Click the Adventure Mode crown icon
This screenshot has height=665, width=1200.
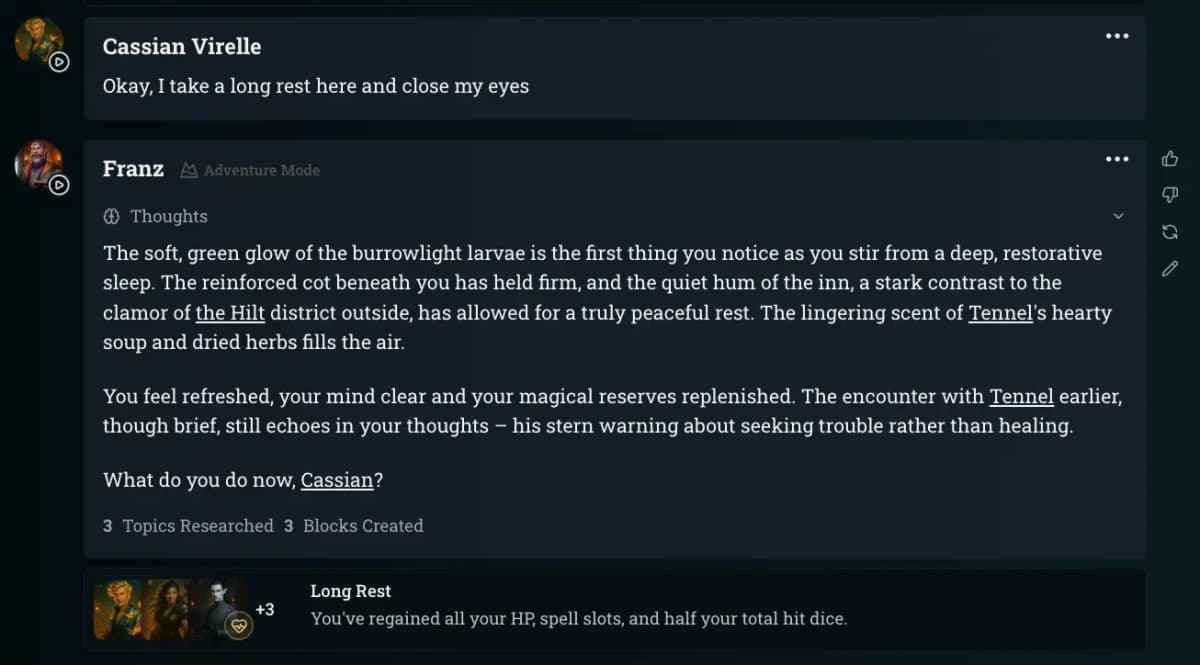tap(189, 170)
